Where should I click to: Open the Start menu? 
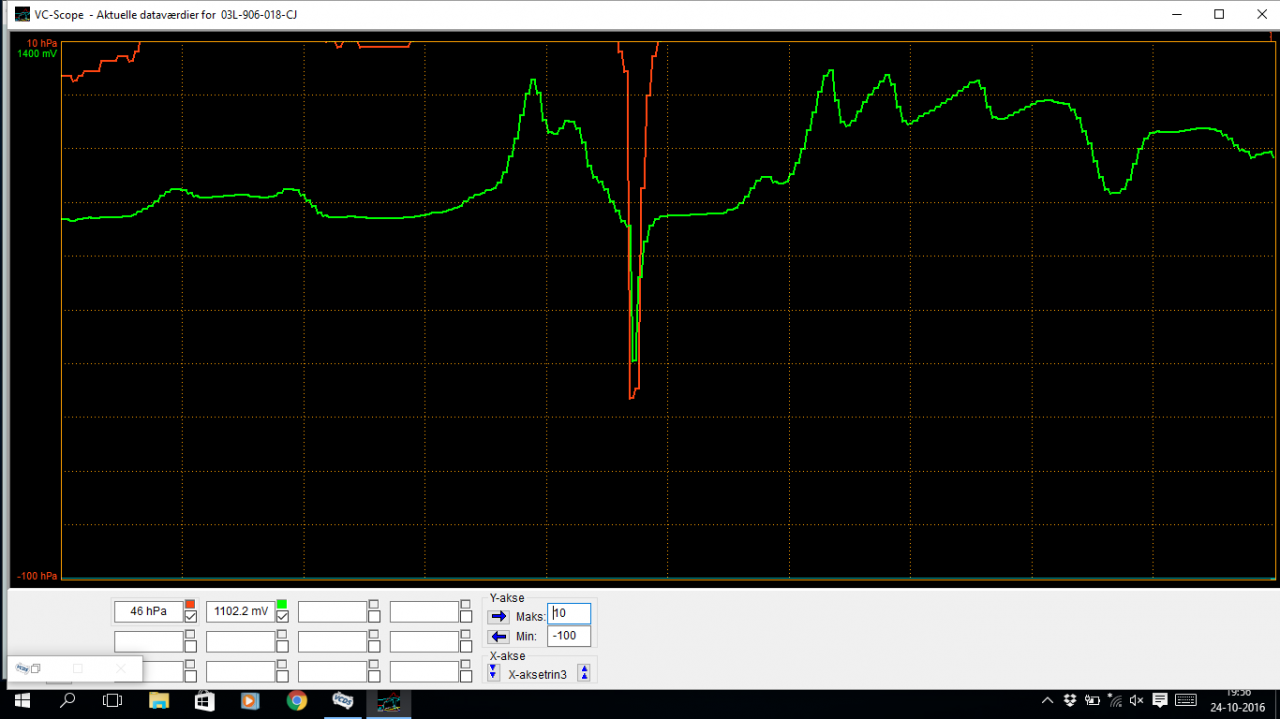point(21,700)
